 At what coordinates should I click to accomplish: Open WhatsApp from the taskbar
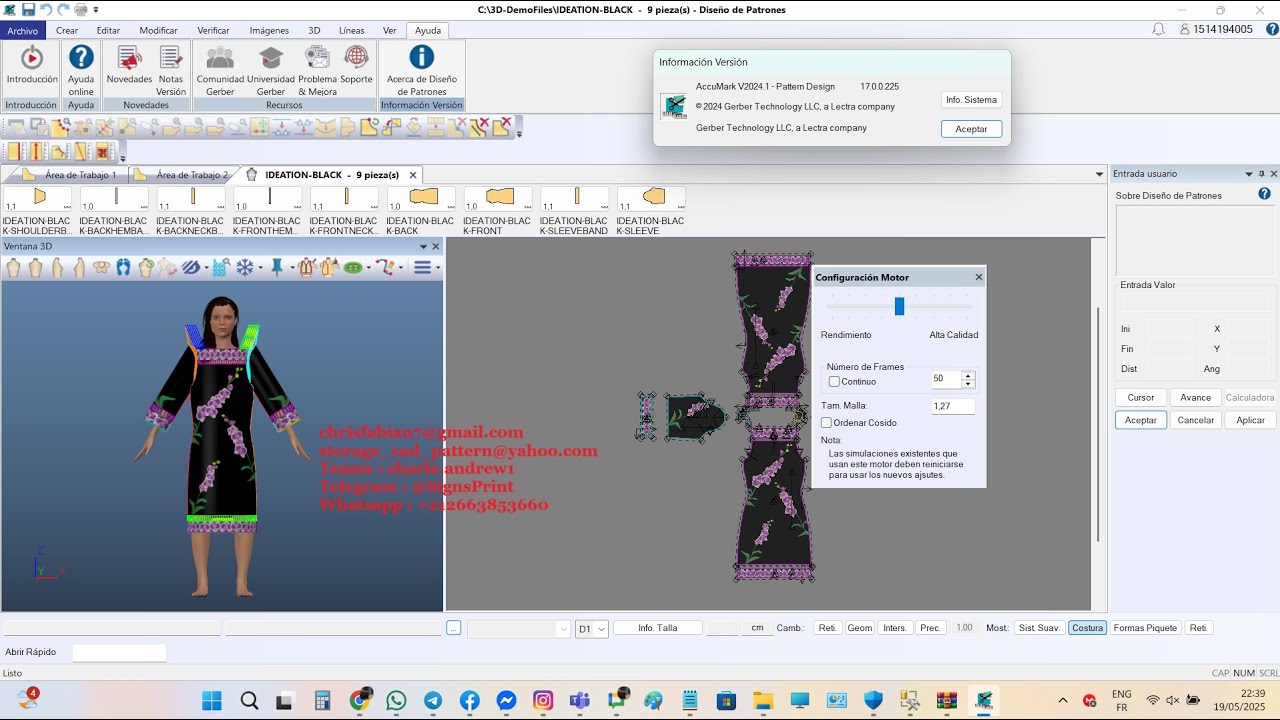[396, 700]
